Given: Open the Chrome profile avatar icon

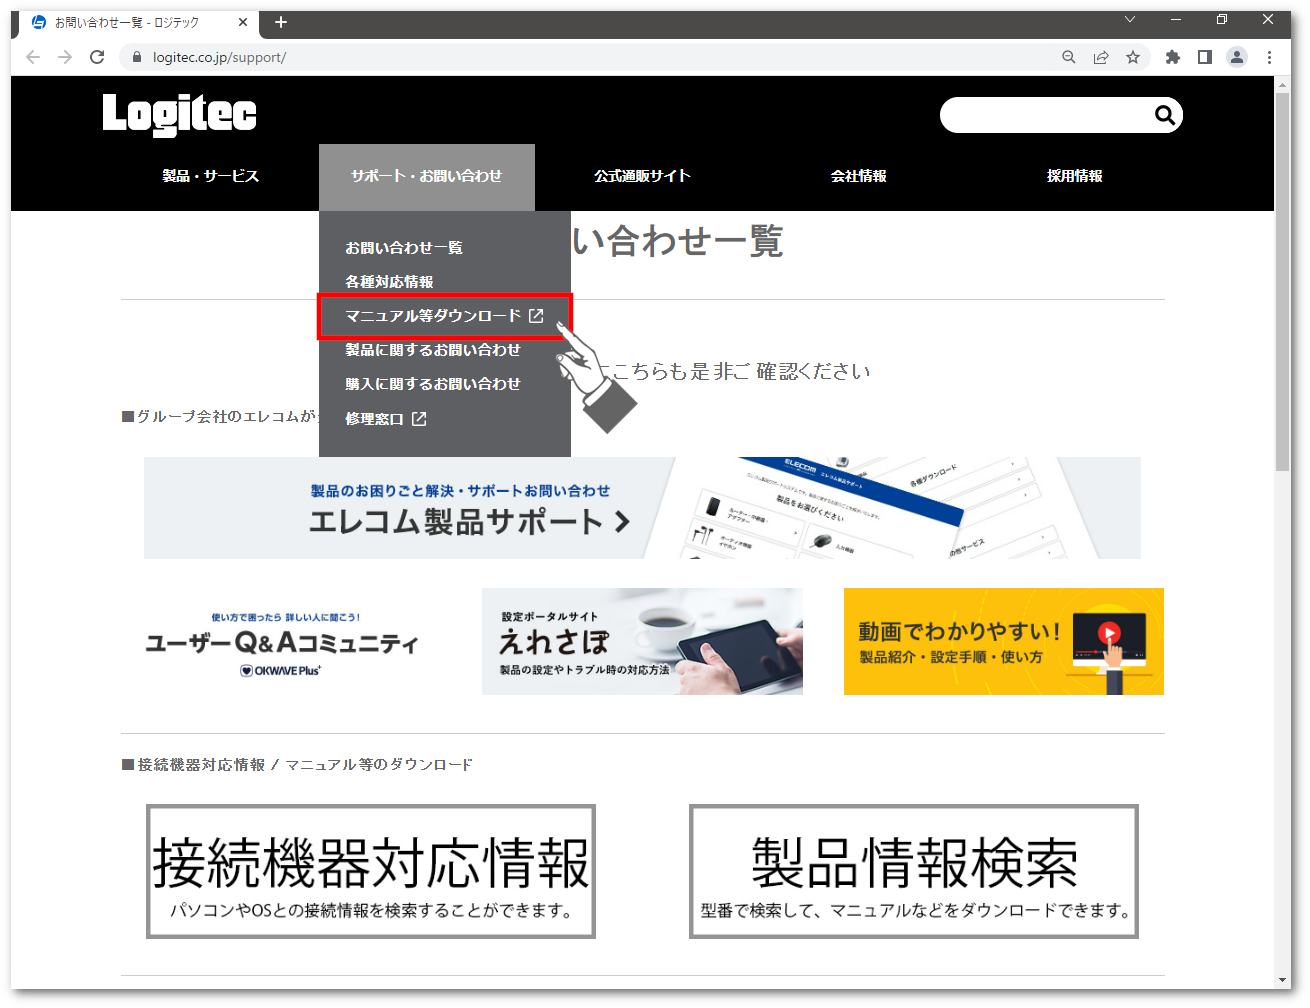Looking at the screenshot, I should (1237, 57).
